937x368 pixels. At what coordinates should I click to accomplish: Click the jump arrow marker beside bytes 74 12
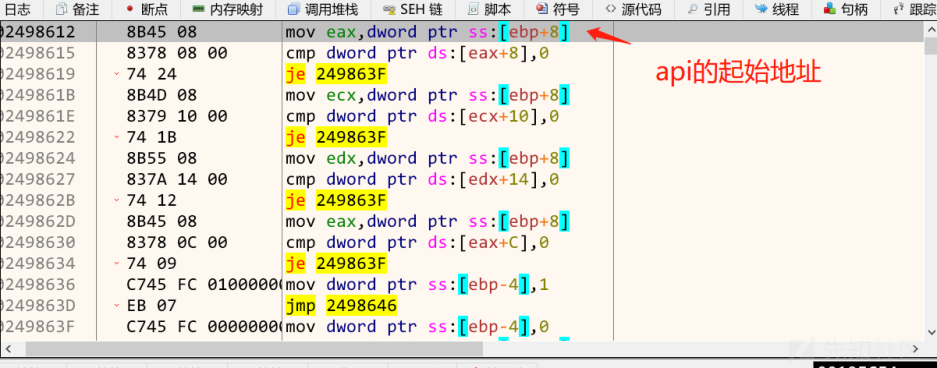117,201
